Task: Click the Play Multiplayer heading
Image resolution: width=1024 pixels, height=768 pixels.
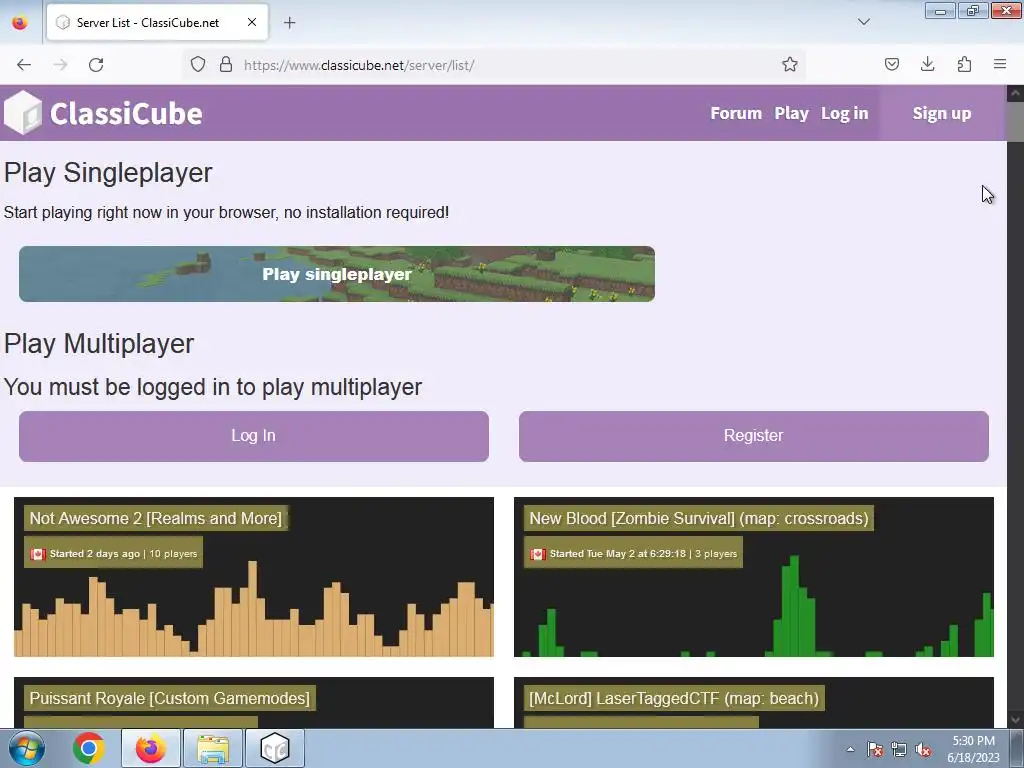Action: click(99, 344)
